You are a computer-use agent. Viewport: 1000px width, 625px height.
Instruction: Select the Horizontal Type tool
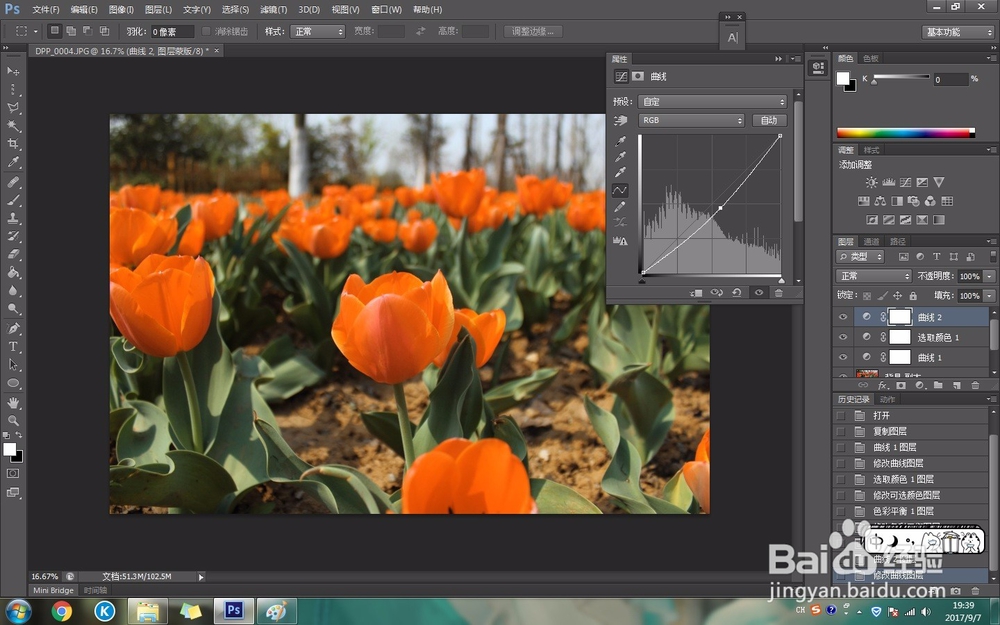(x=13, y=346)
